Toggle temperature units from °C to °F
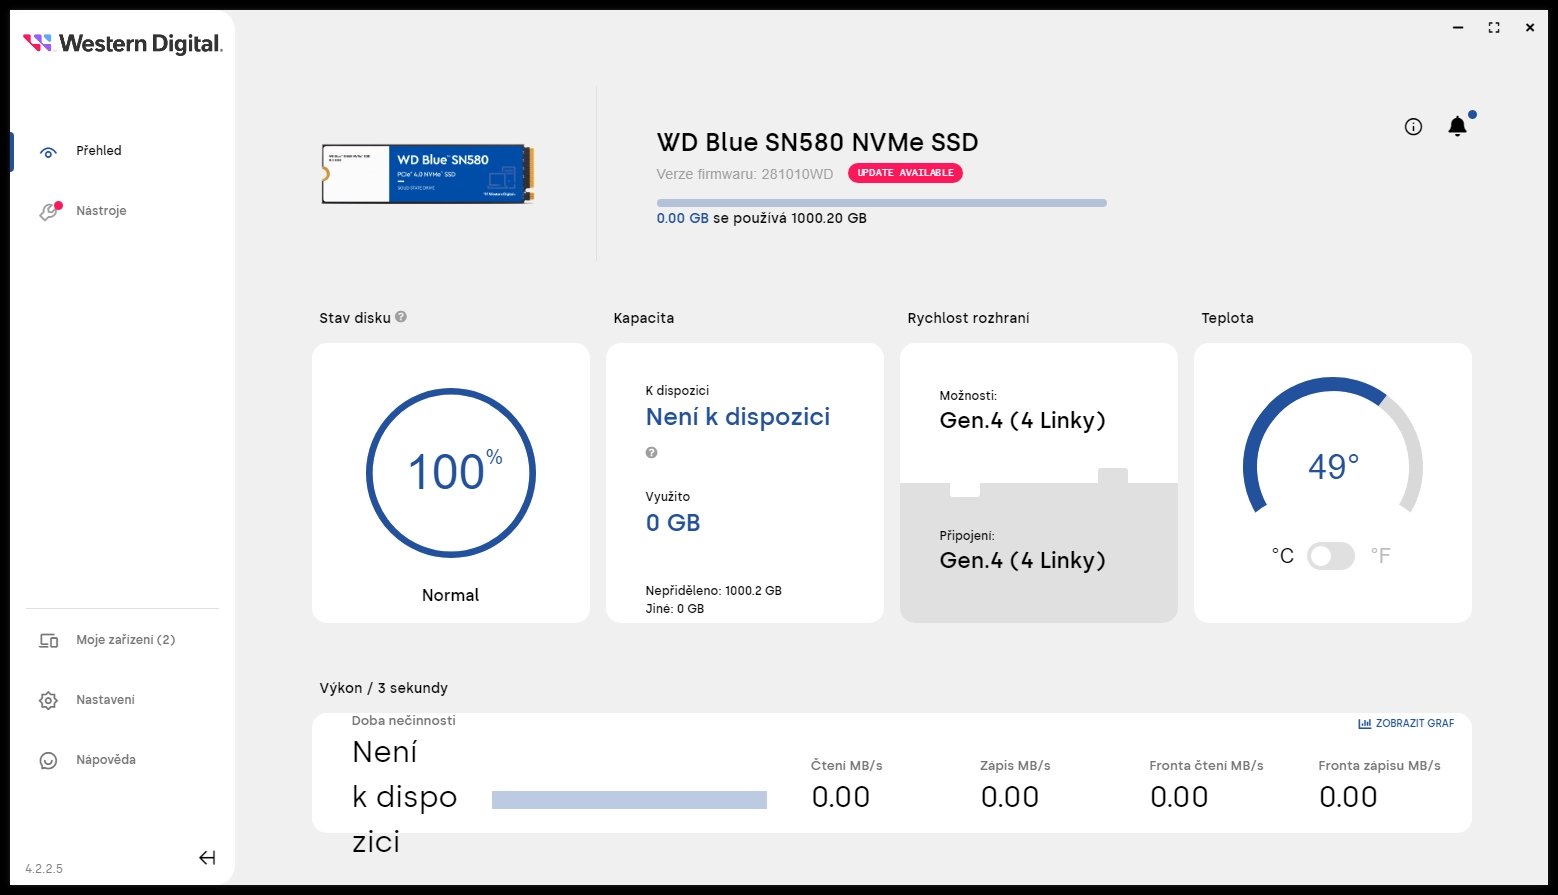Viewport: 1558px width, 895px height. tap(1330, 556)
